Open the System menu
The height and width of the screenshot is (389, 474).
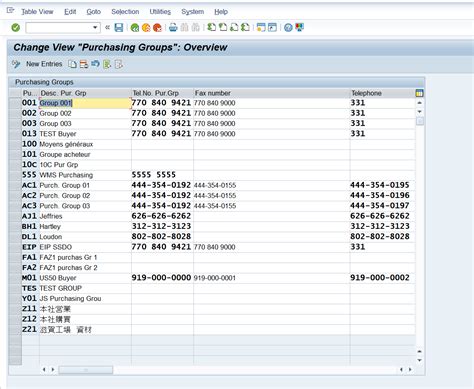click(x=192, y=12)
